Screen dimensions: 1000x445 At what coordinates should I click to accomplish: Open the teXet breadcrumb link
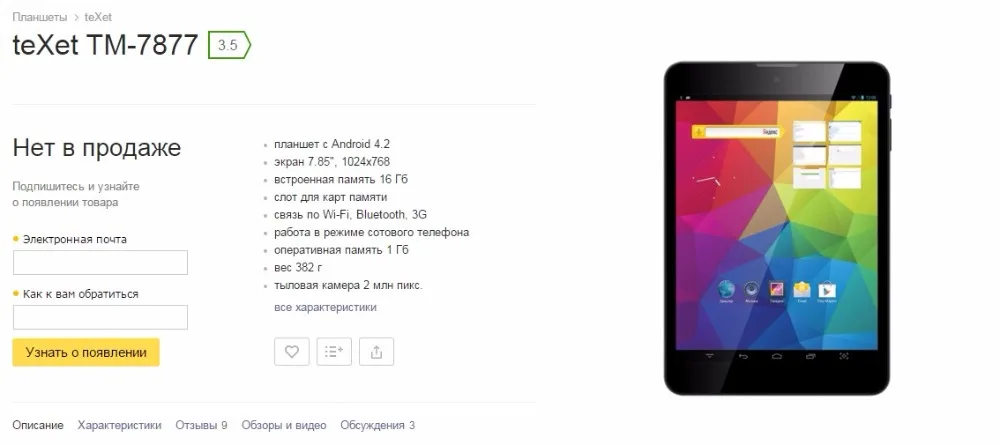point(98,17)
